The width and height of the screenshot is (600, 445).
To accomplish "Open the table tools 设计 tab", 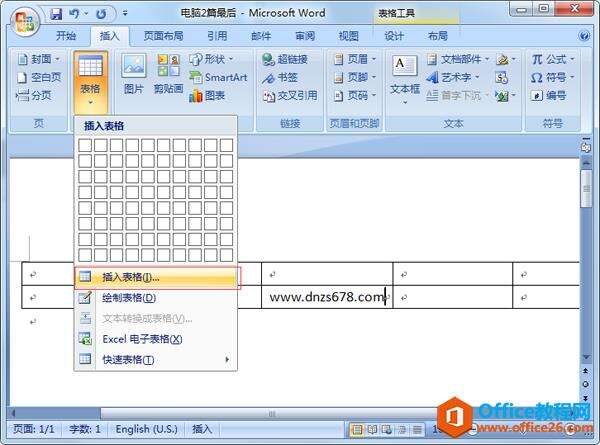I will point(394,36).
